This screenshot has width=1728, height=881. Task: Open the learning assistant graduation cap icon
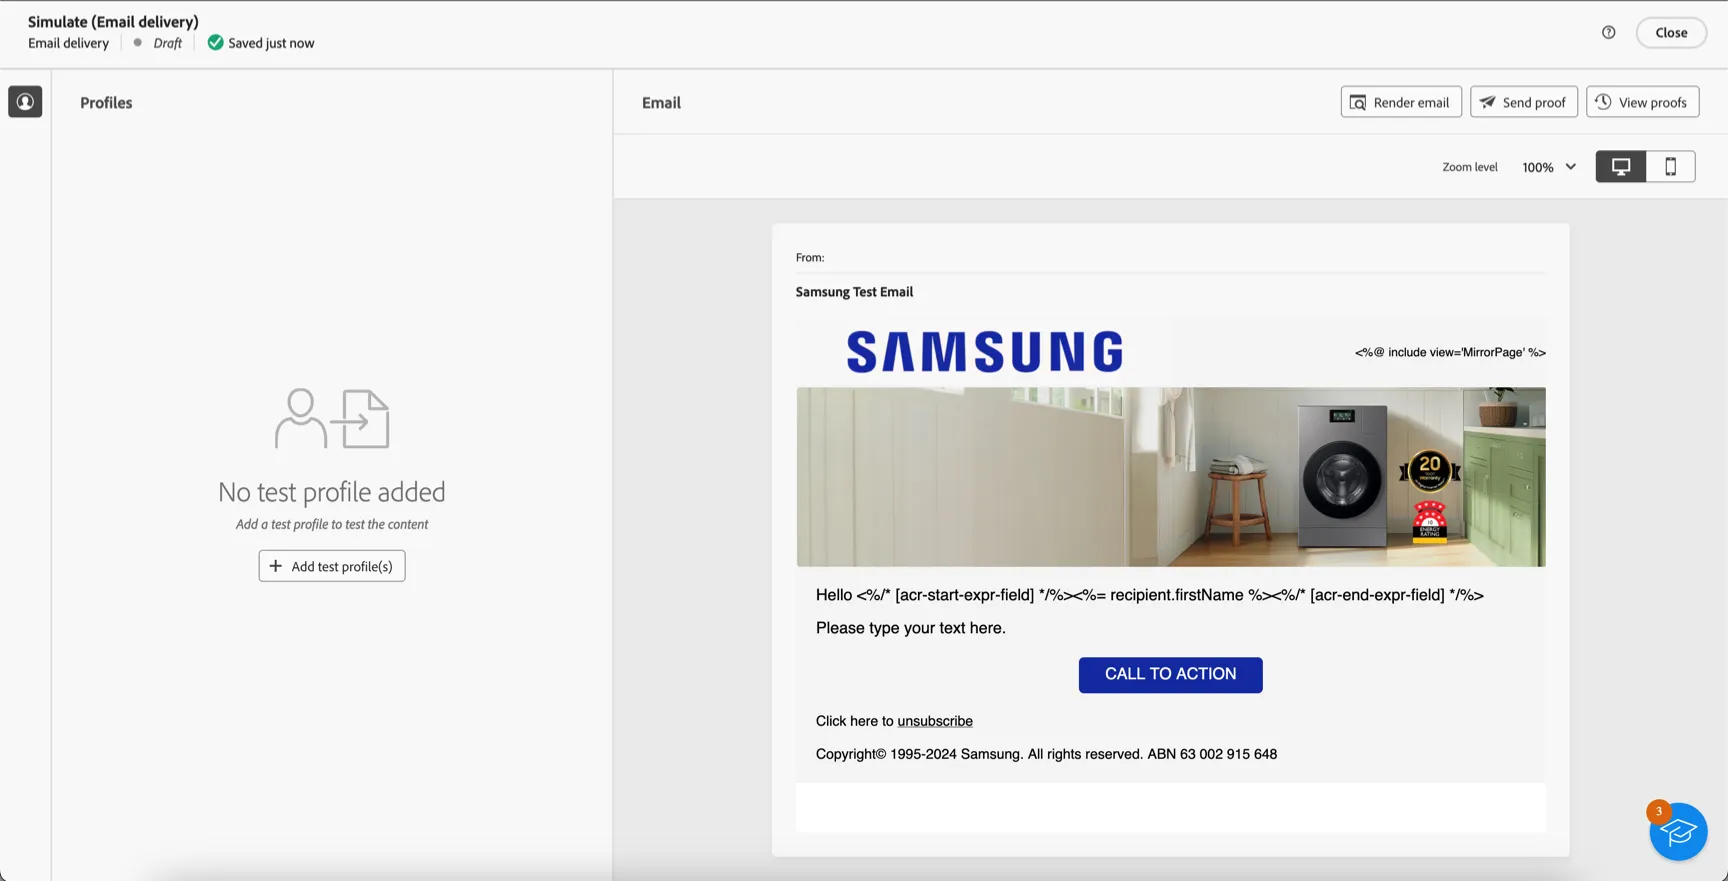[1678, 831]
